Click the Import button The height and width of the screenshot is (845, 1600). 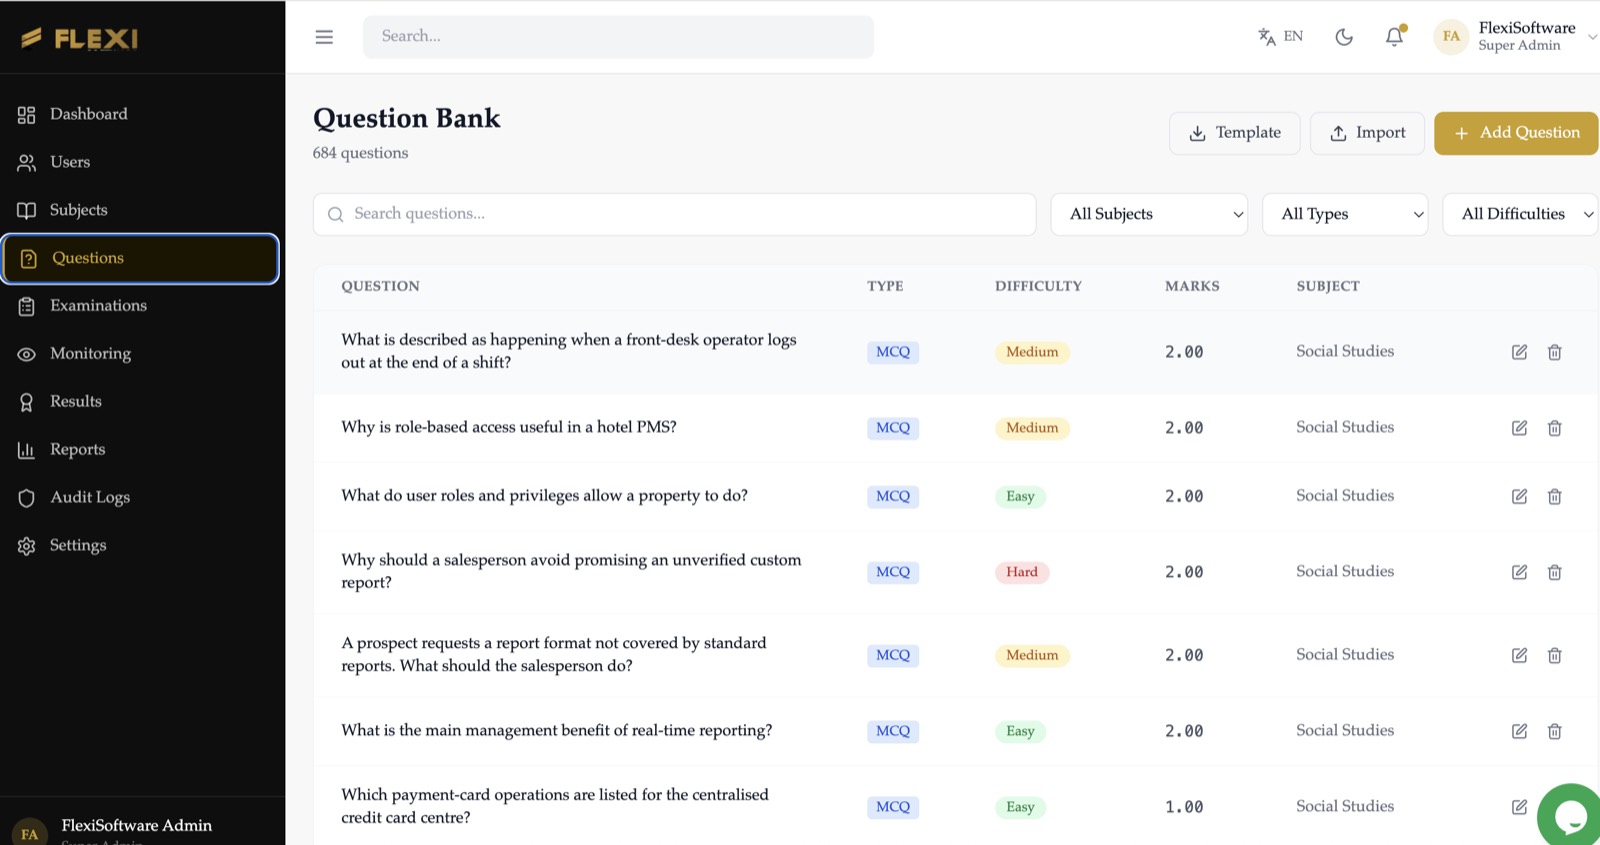tap(1367, 133)
